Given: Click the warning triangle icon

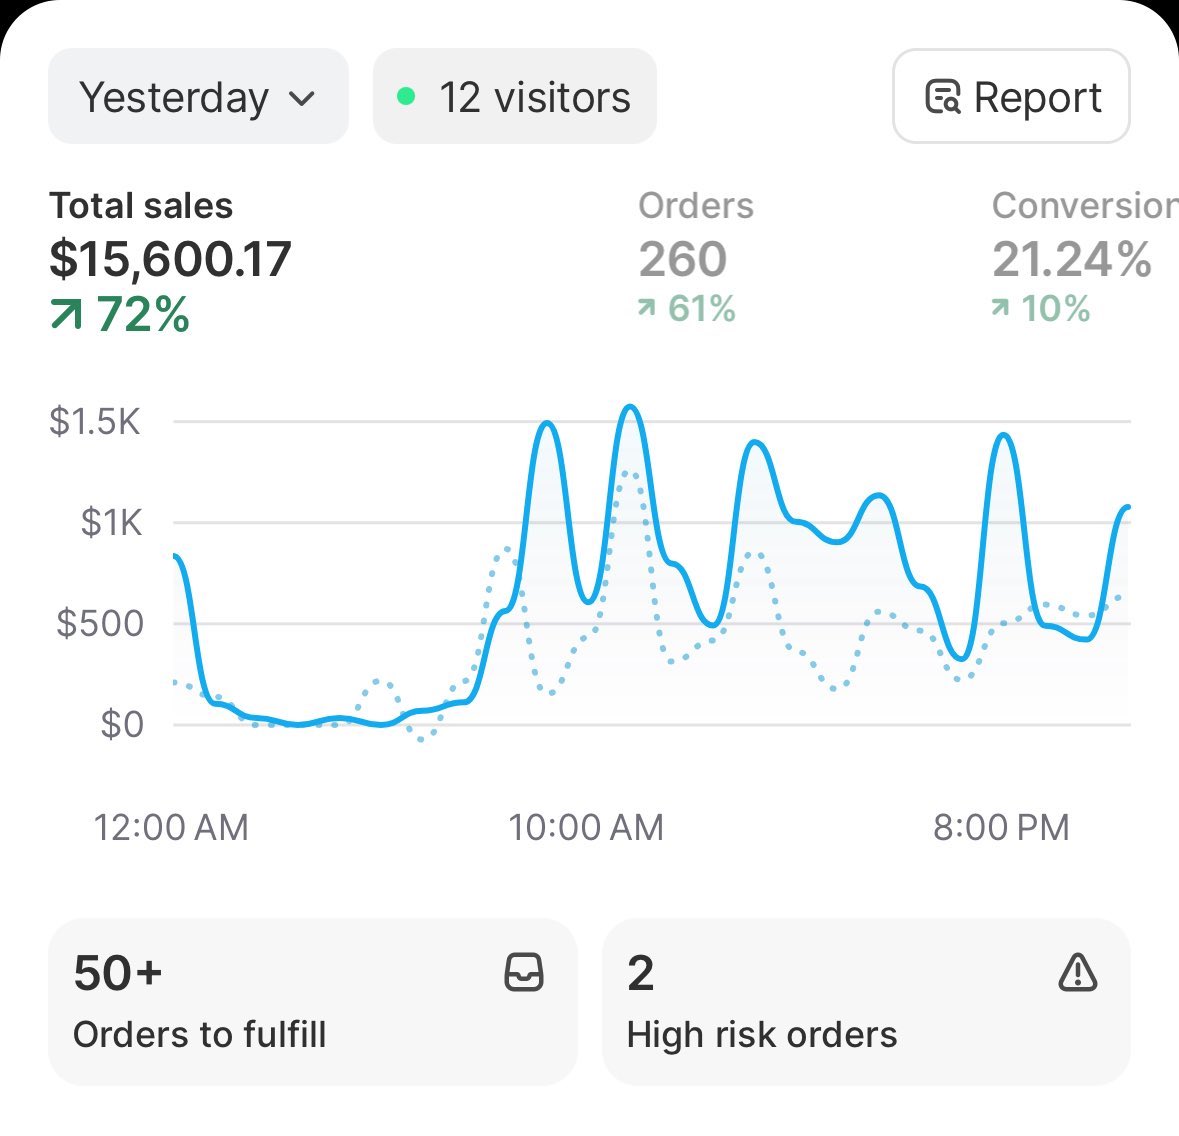Looking at the screenshot, I should 1077,972.
